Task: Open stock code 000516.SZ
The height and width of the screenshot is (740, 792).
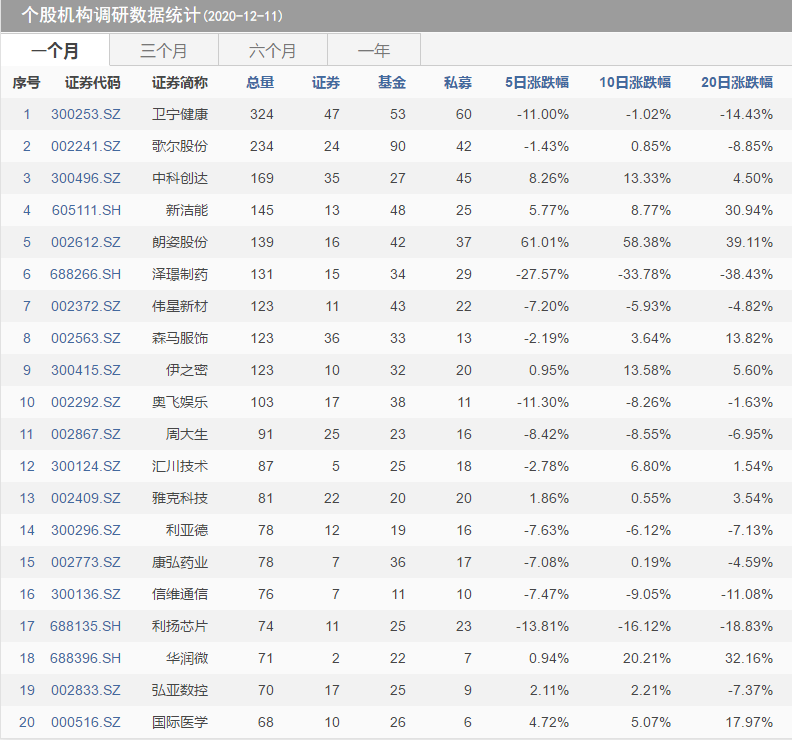Action: point(86,722)
